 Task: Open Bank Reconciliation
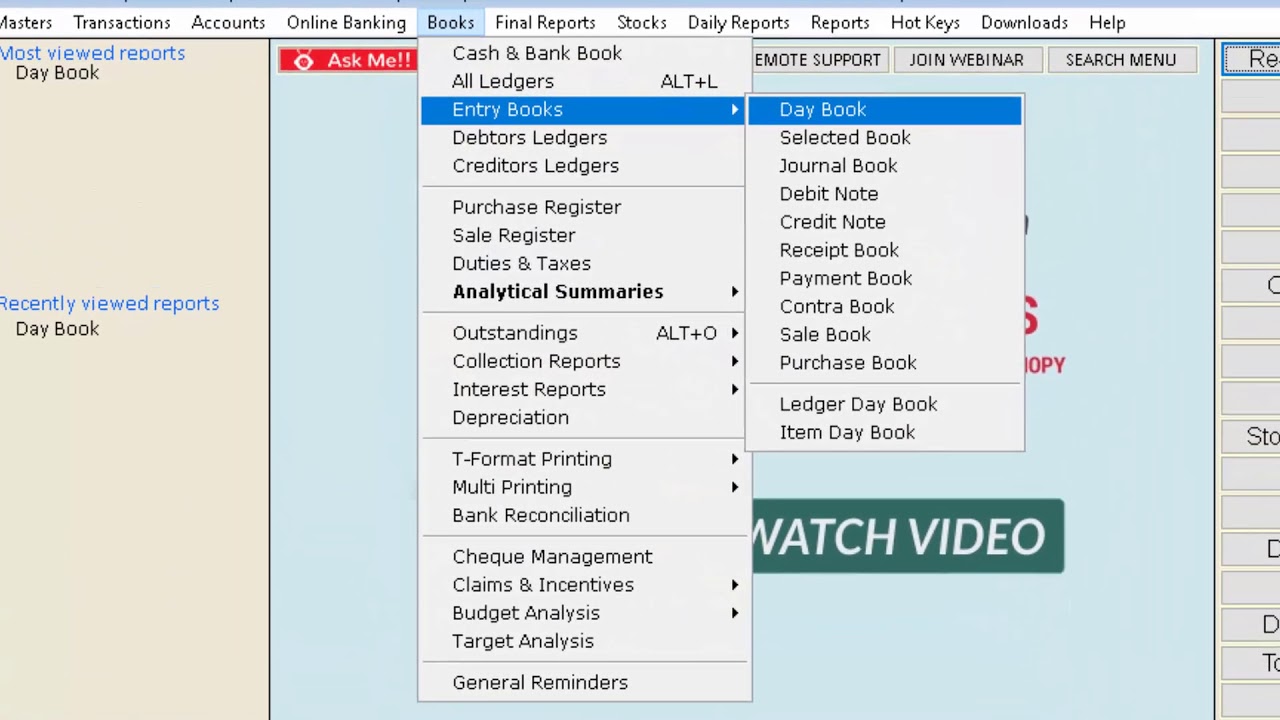[x=585, y=515]
